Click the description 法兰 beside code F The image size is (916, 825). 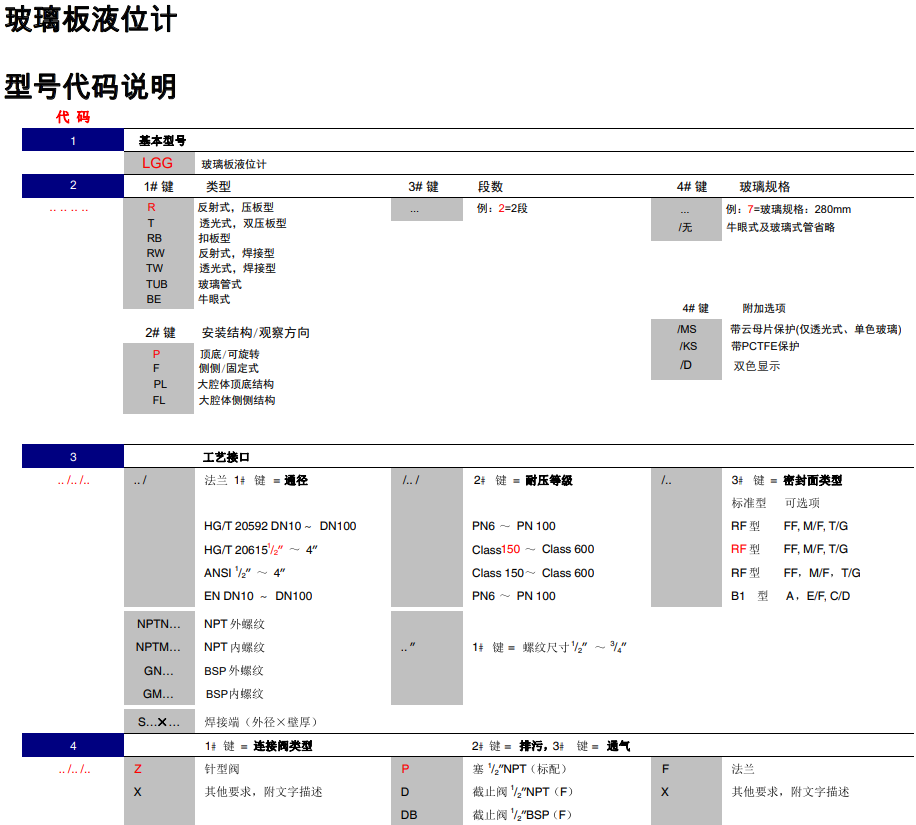[x=742, y=769]
